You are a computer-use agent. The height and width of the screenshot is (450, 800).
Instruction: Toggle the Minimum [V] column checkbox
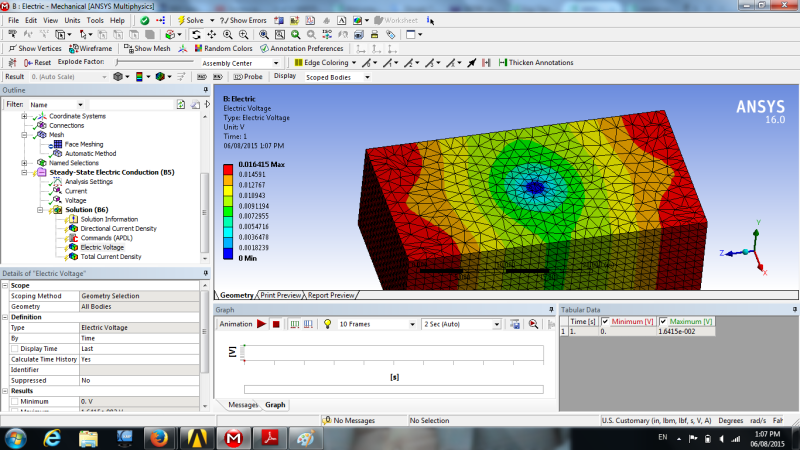[605, 321]
